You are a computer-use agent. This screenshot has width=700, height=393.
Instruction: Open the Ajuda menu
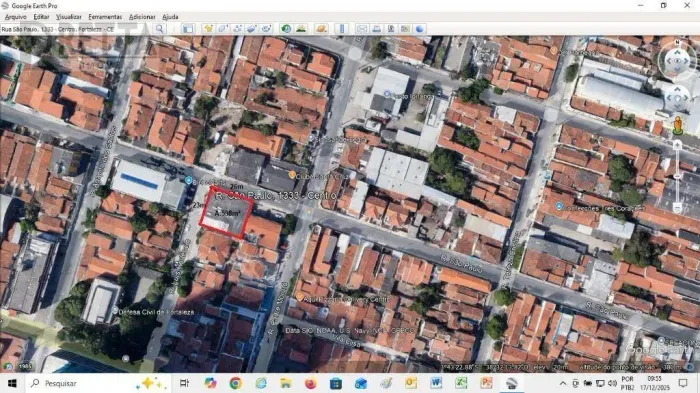(x=170, y=17)
